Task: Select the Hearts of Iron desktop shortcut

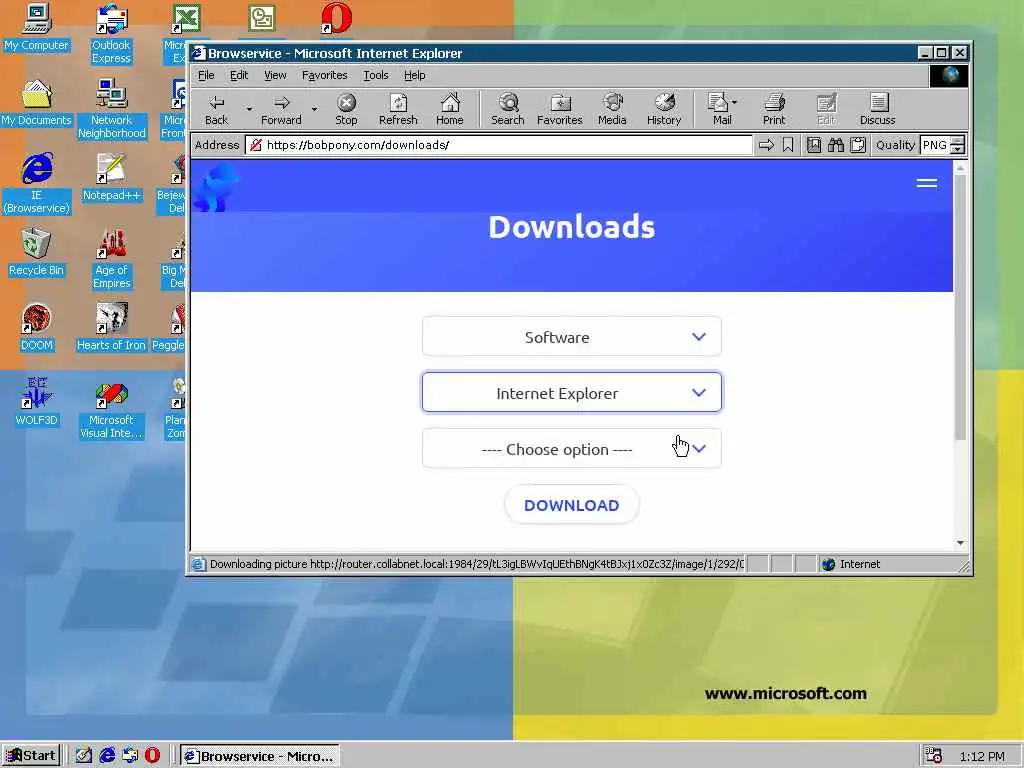Action: (111, 328)
